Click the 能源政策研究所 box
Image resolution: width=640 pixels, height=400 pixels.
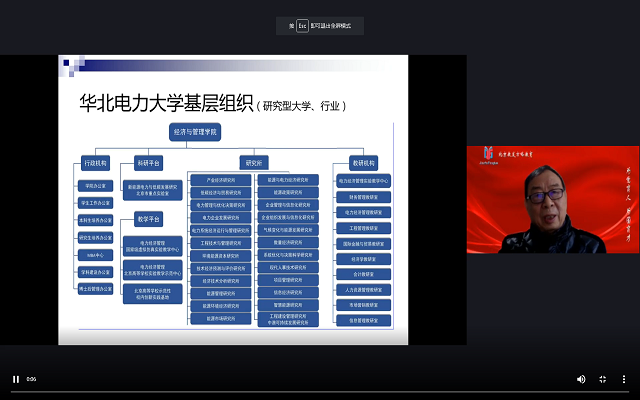[288, 192]
